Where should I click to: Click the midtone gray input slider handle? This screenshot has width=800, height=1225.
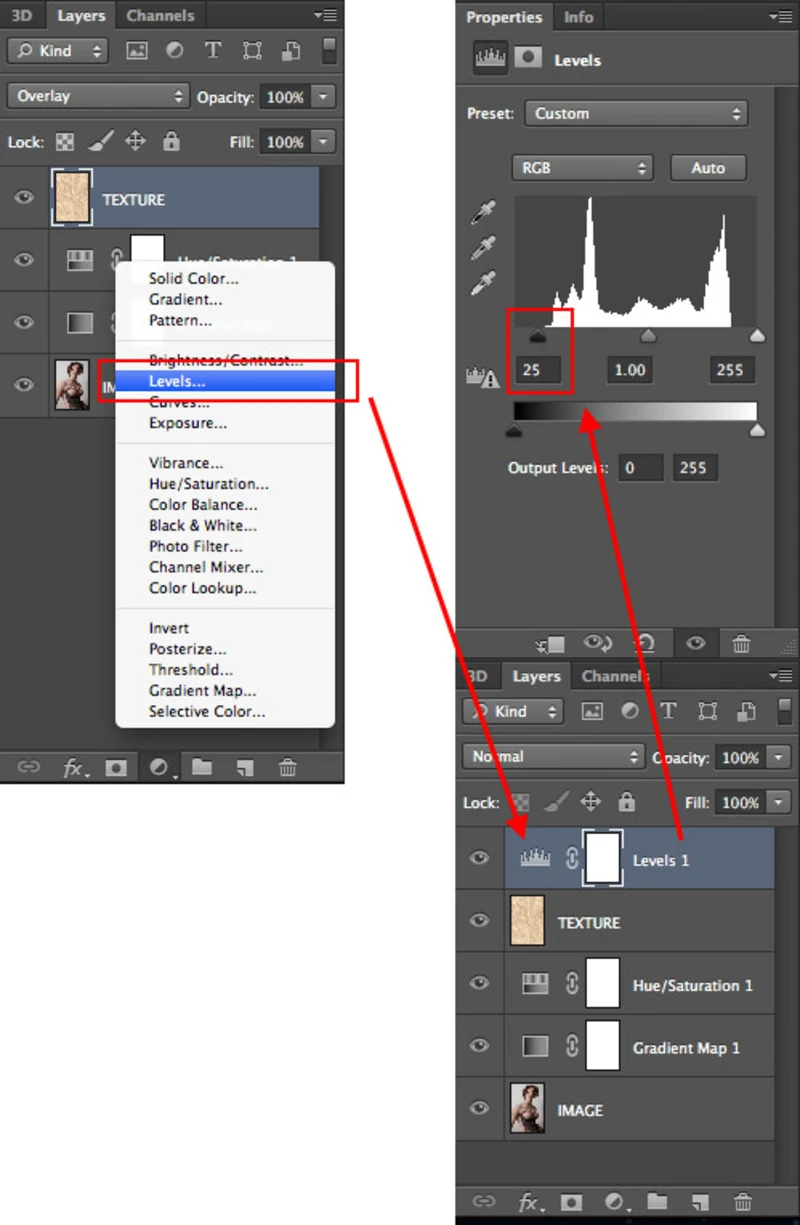click(648, 336)
